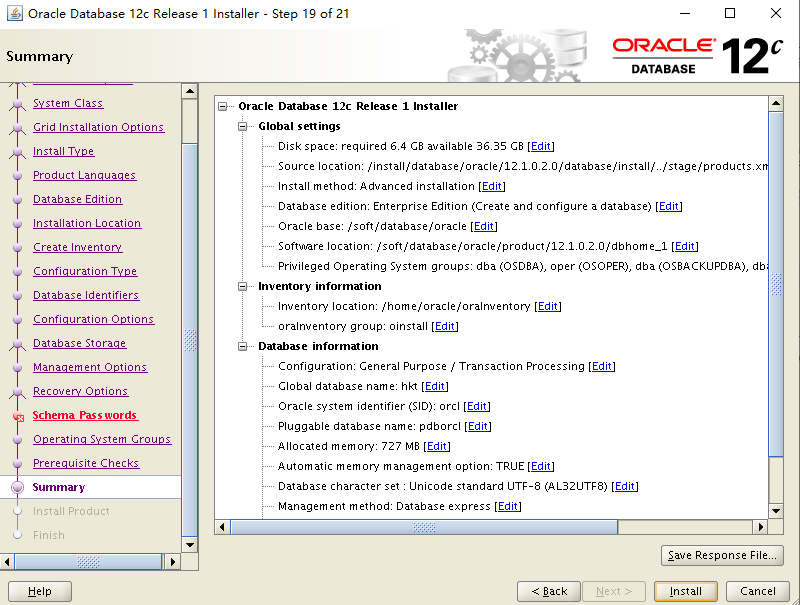Edit the Allocated memory setting
Image resolution: width=800 pixels, height=605 pixels.
[x=437, y=446]
